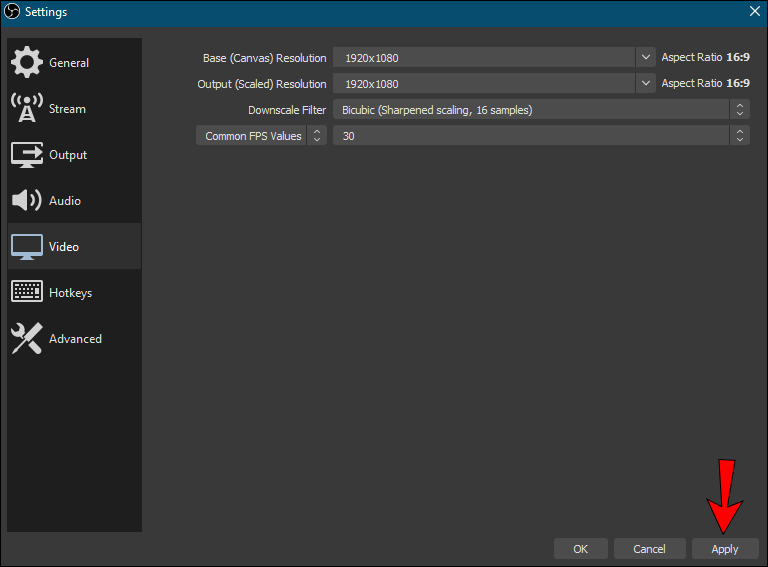Open the Downscale Filter combo box
Screen dimensions: 768x567
click(x=541, y=110)
